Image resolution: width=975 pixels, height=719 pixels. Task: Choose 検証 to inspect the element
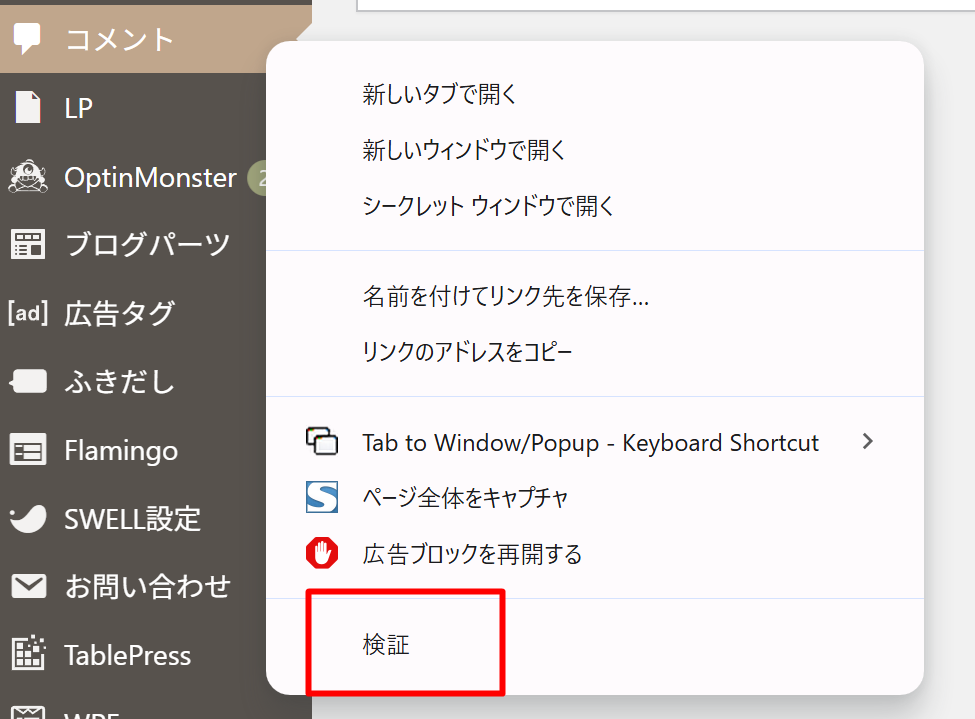click(x=386, y=646)
